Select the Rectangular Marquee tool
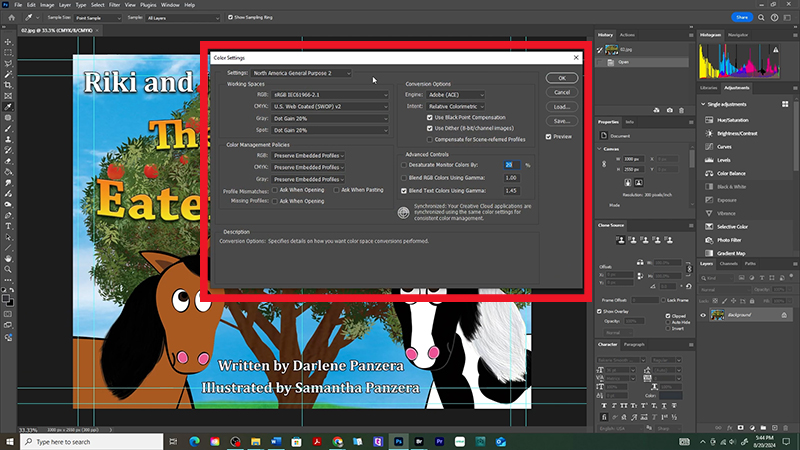The width and height of the screenshot is (800, 450). 8,53
